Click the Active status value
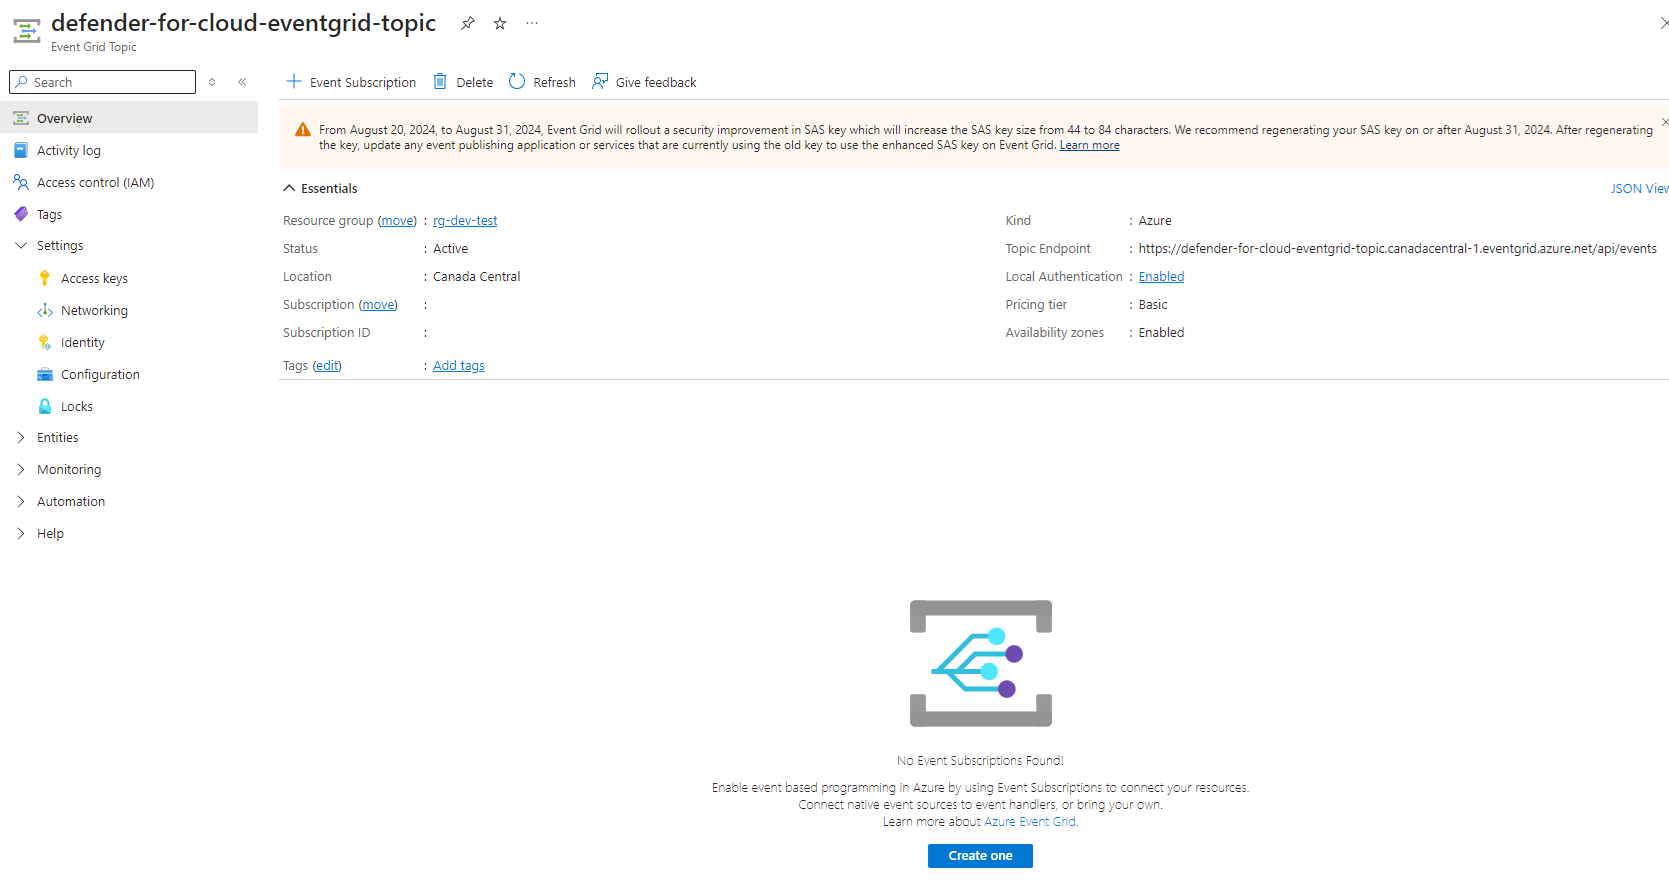Viewport: 1669px width, 893px height. (450, 249)
